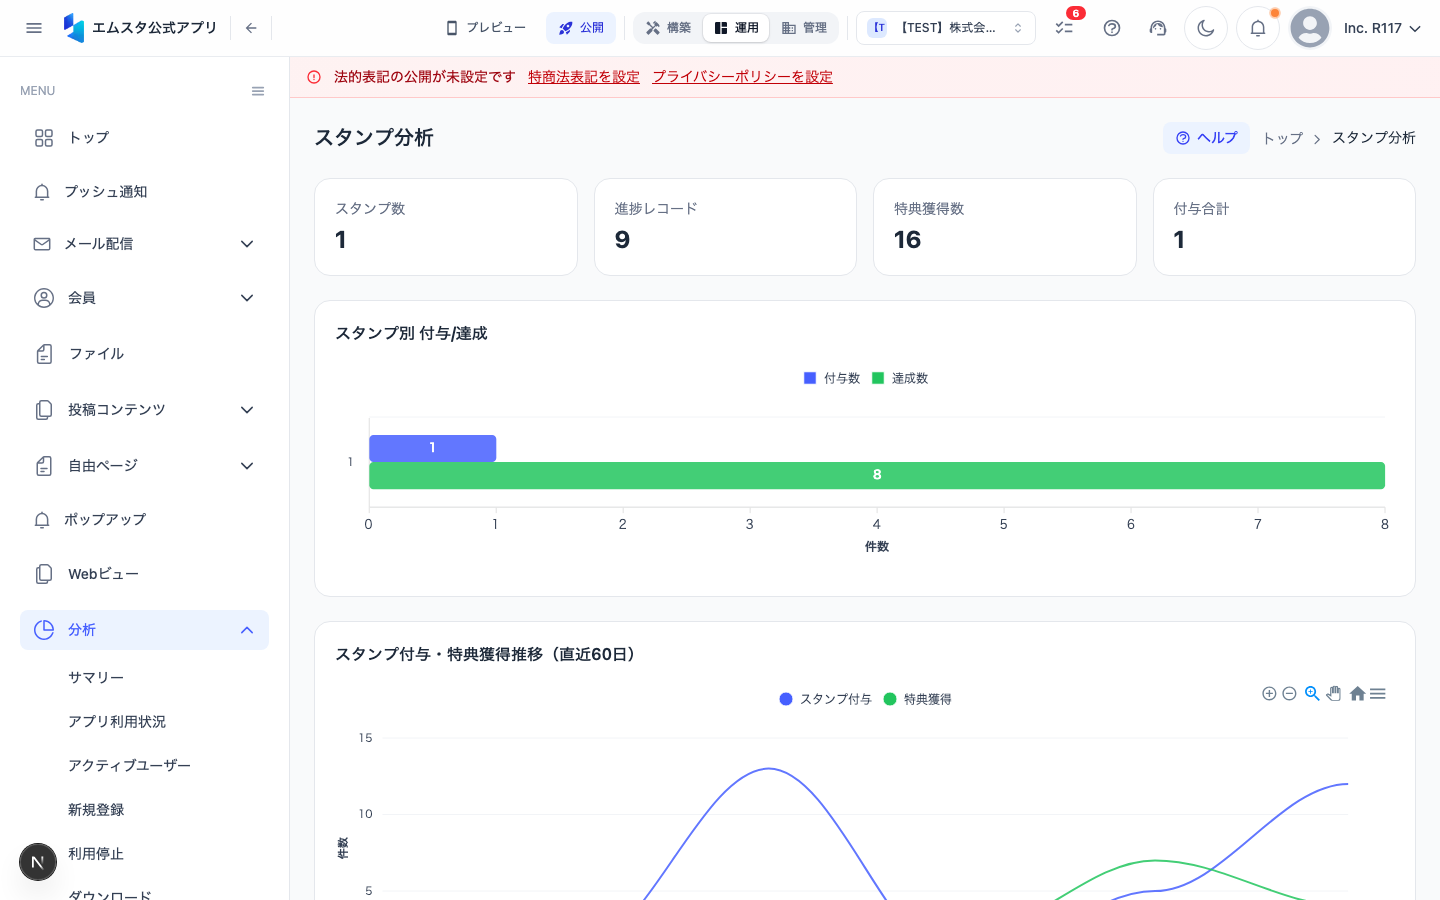This screenshot has height=900, width=1440.
Task: Expand the 自由ページ menu
Action: (x=144, y=466)
